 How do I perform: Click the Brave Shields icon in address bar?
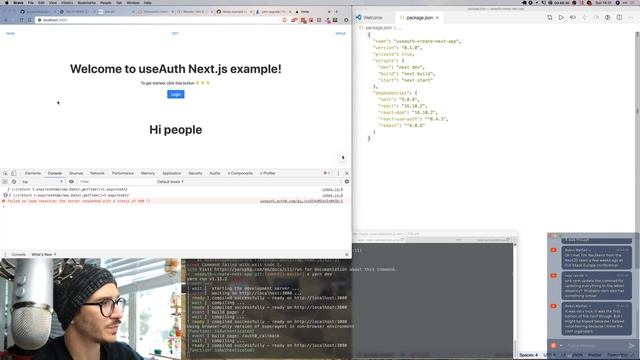284,20
